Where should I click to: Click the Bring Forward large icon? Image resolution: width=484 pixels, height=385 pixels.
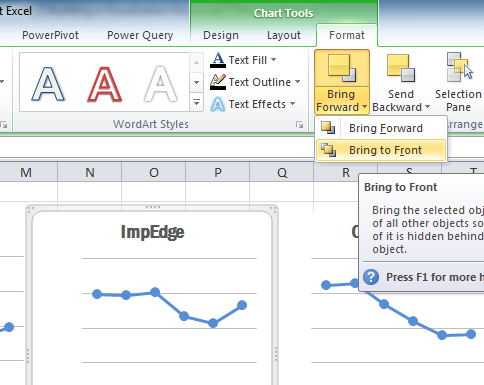click(342, 68)
